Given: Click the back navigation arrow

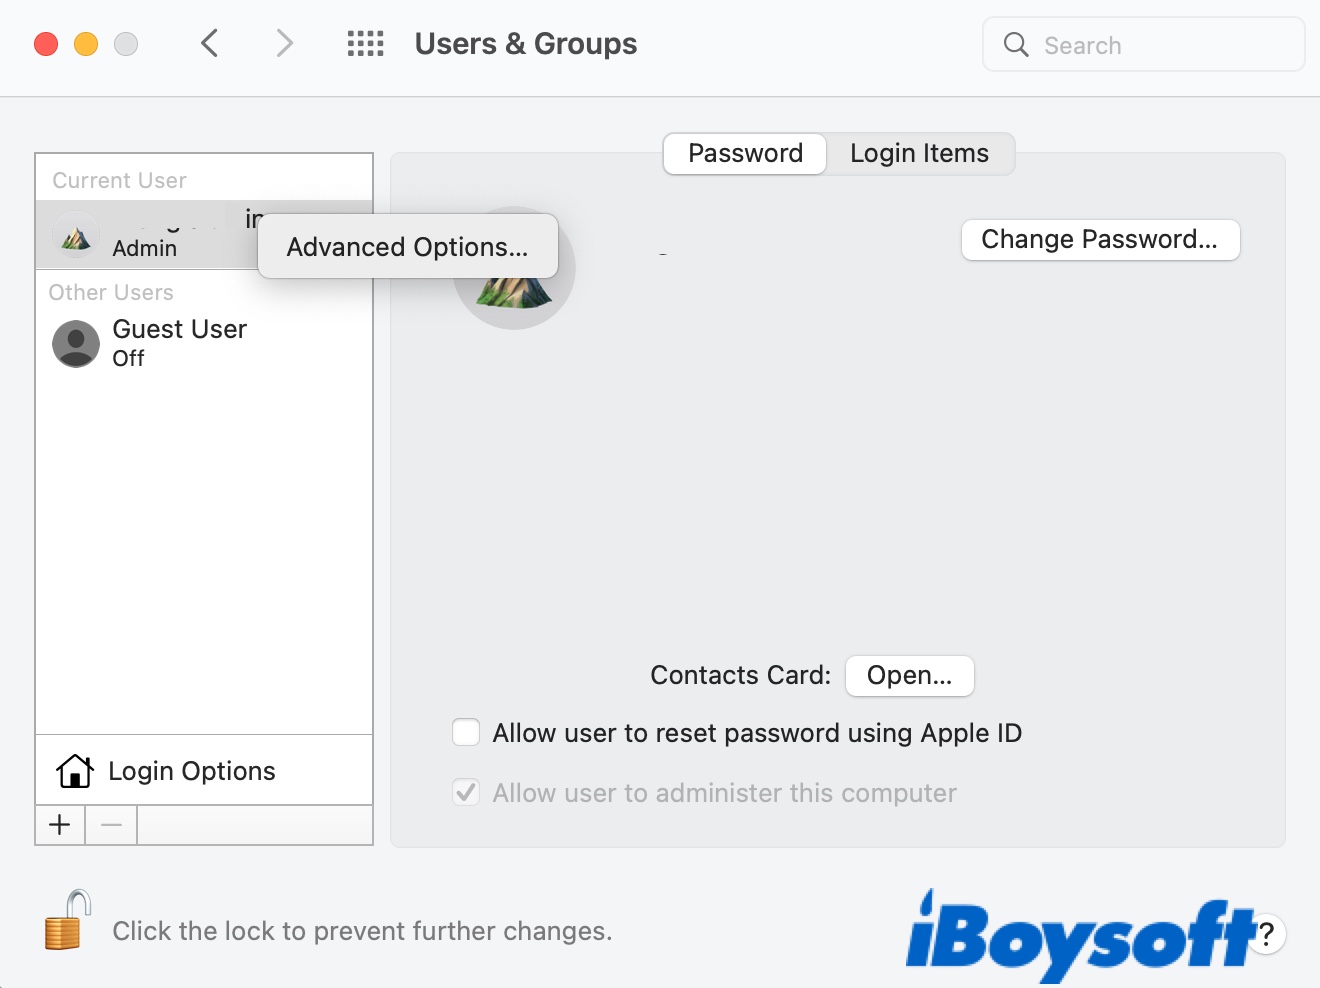Looking at the screenshot, I should (210, 44).
